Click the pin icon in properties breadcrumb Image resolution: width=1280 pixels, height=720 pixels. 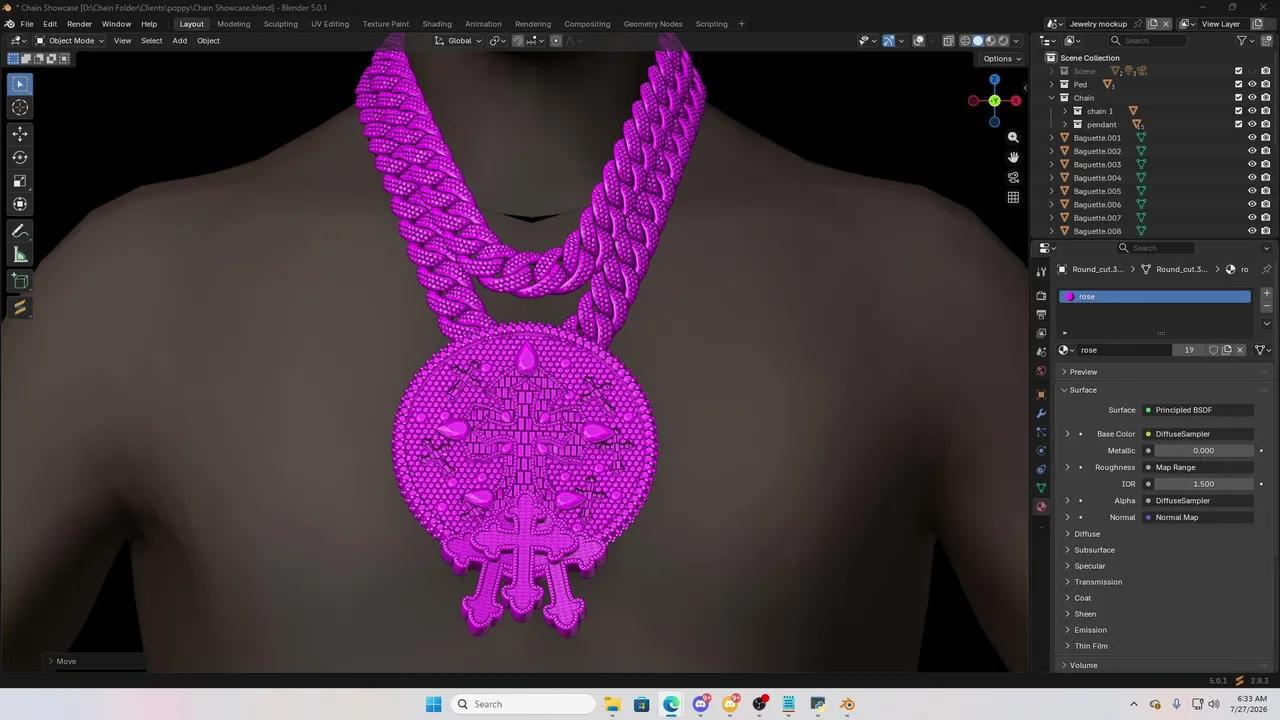tap(1266, 269)
